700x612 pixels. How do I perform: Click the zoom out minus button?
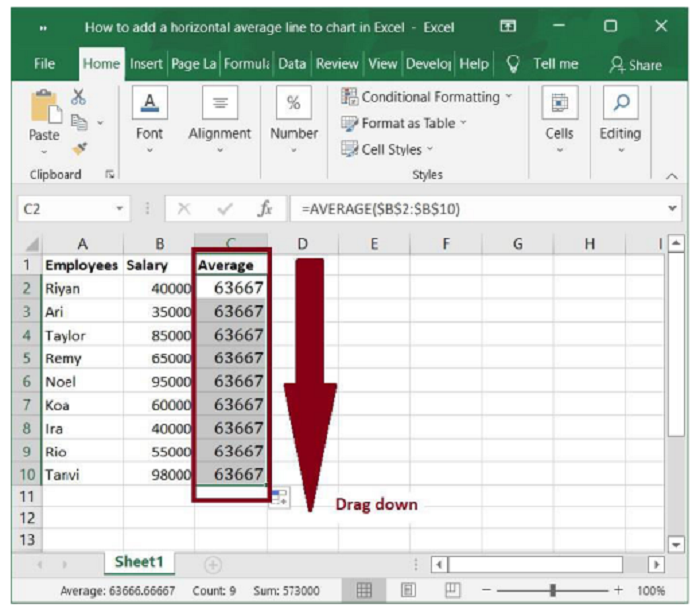[x=487, y=590]
